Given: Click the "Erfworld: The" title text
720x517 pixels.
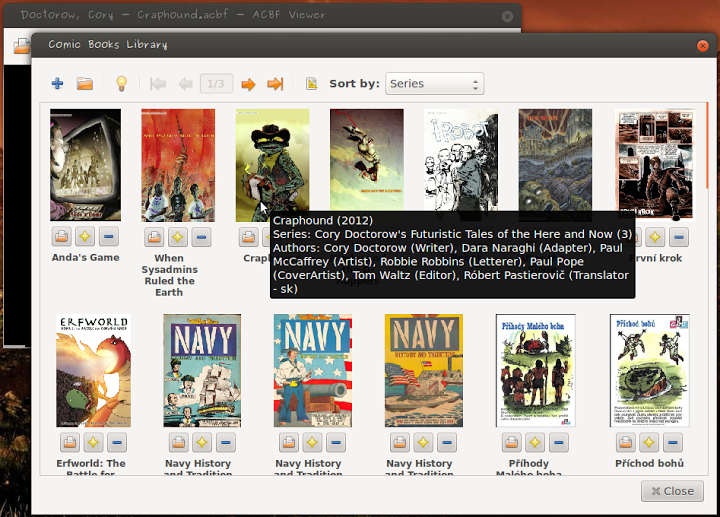Looking at the screenshot, I should pos(91,463).
